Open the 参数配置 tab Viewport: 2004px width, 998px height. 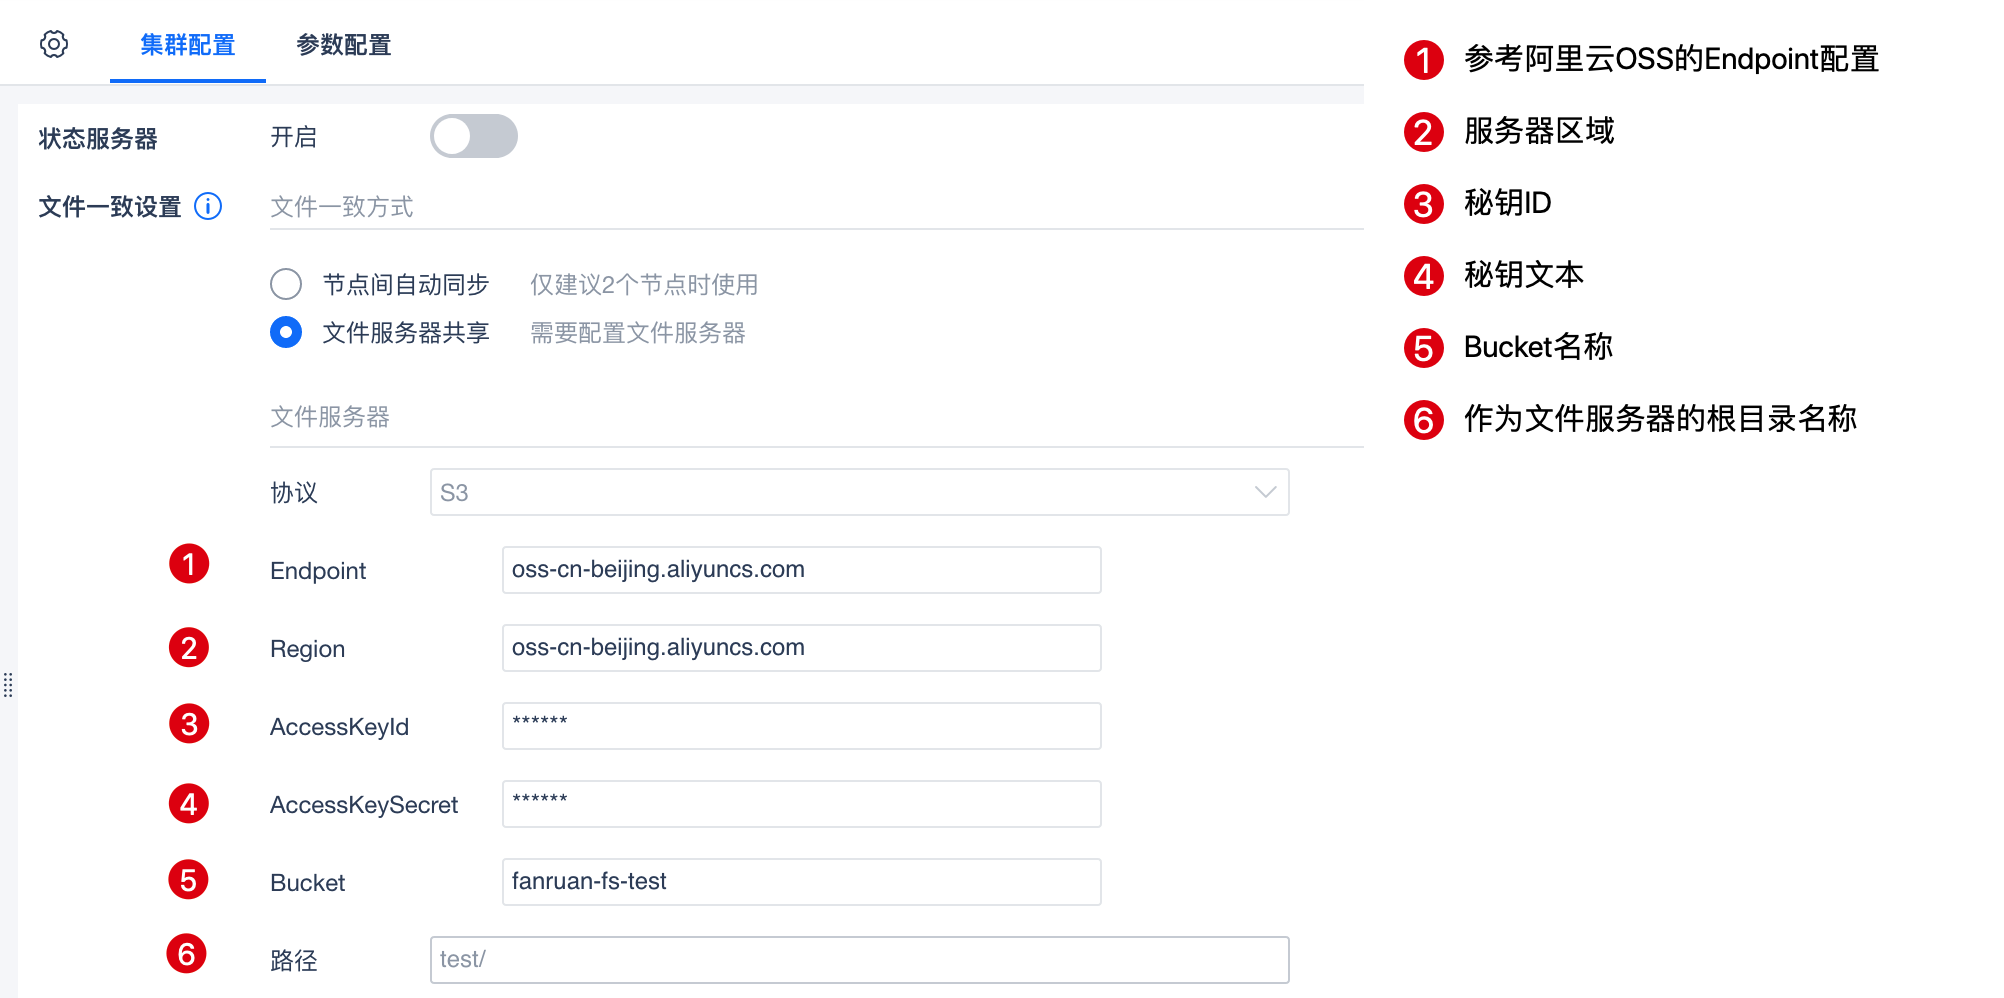344,45
